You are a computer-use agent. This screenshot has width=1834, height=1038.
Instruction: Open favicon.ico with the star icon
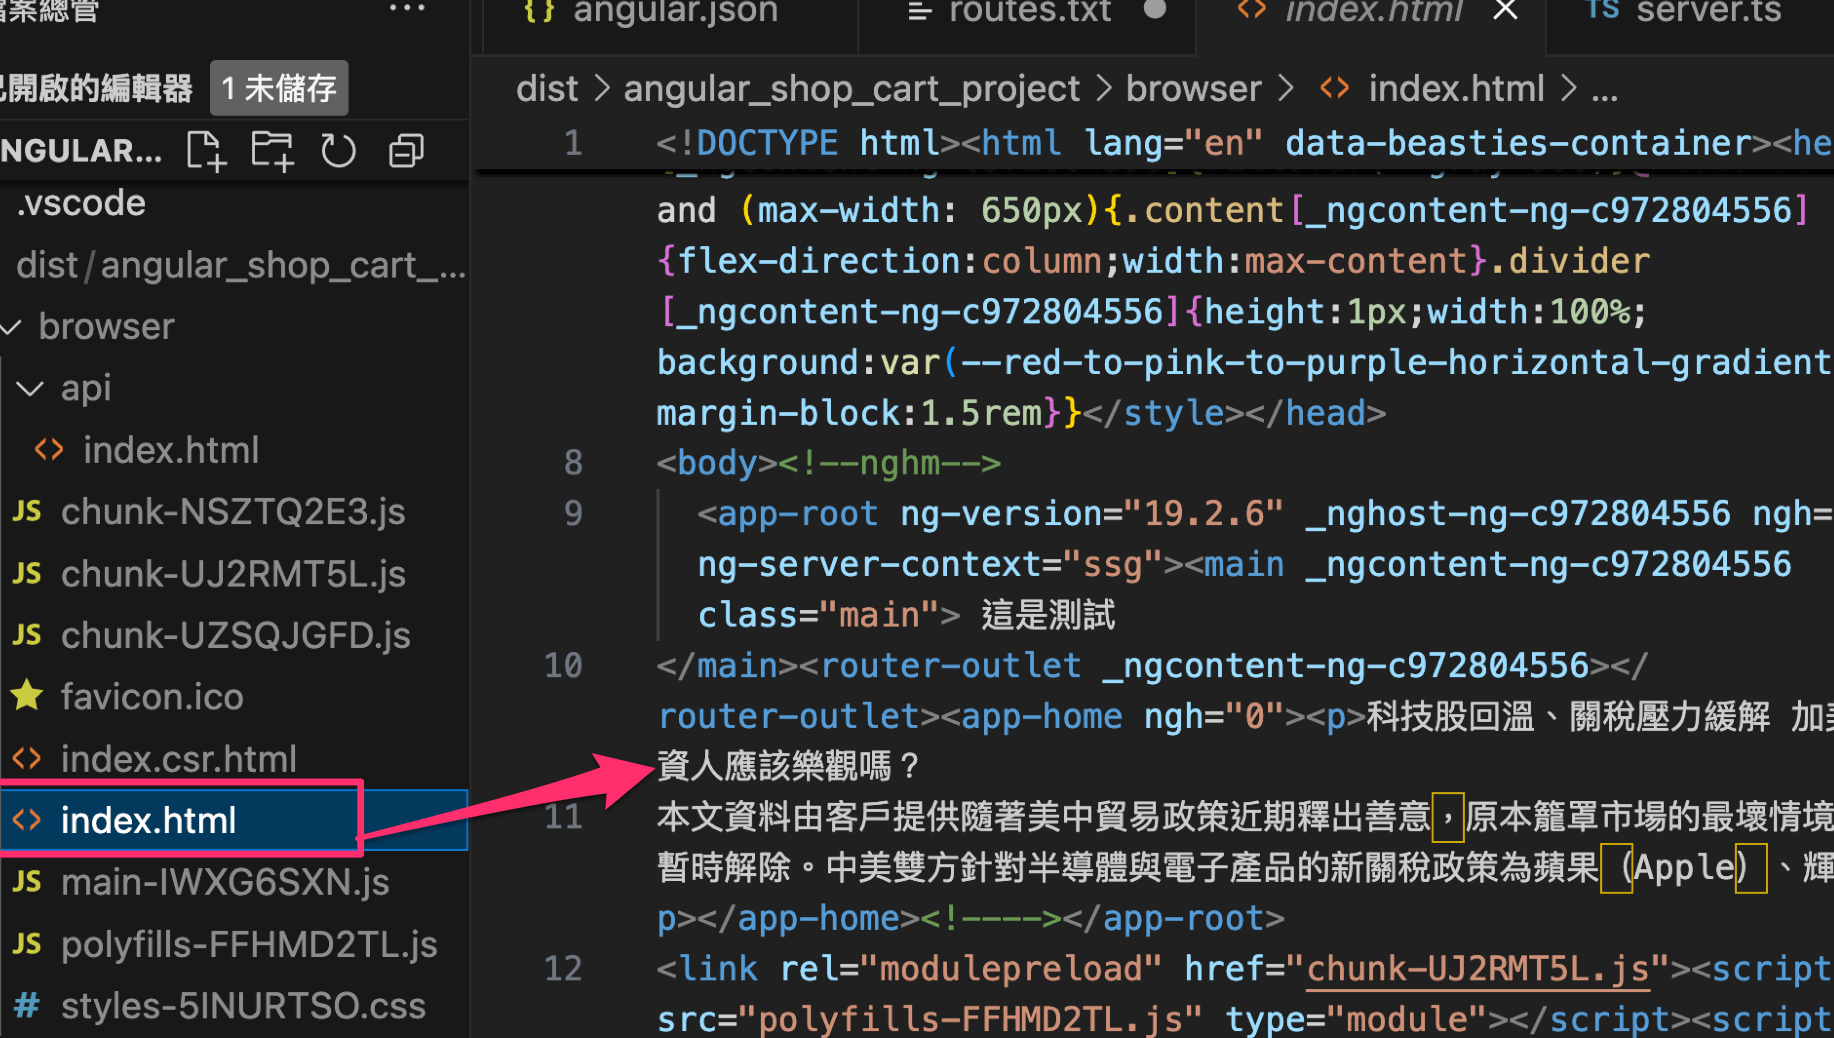[x=152, y=697]
